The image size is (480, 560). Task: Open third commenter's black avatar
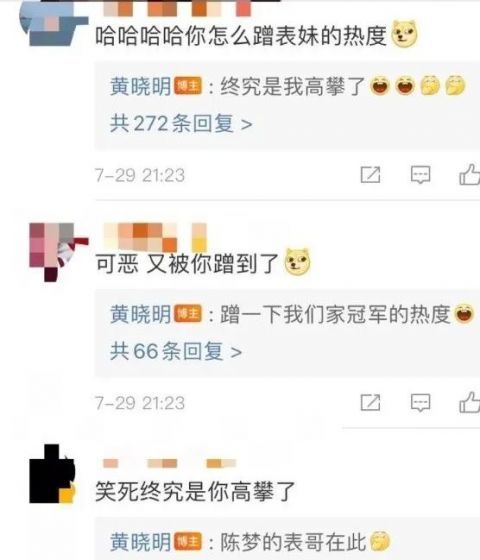(52, 474)
